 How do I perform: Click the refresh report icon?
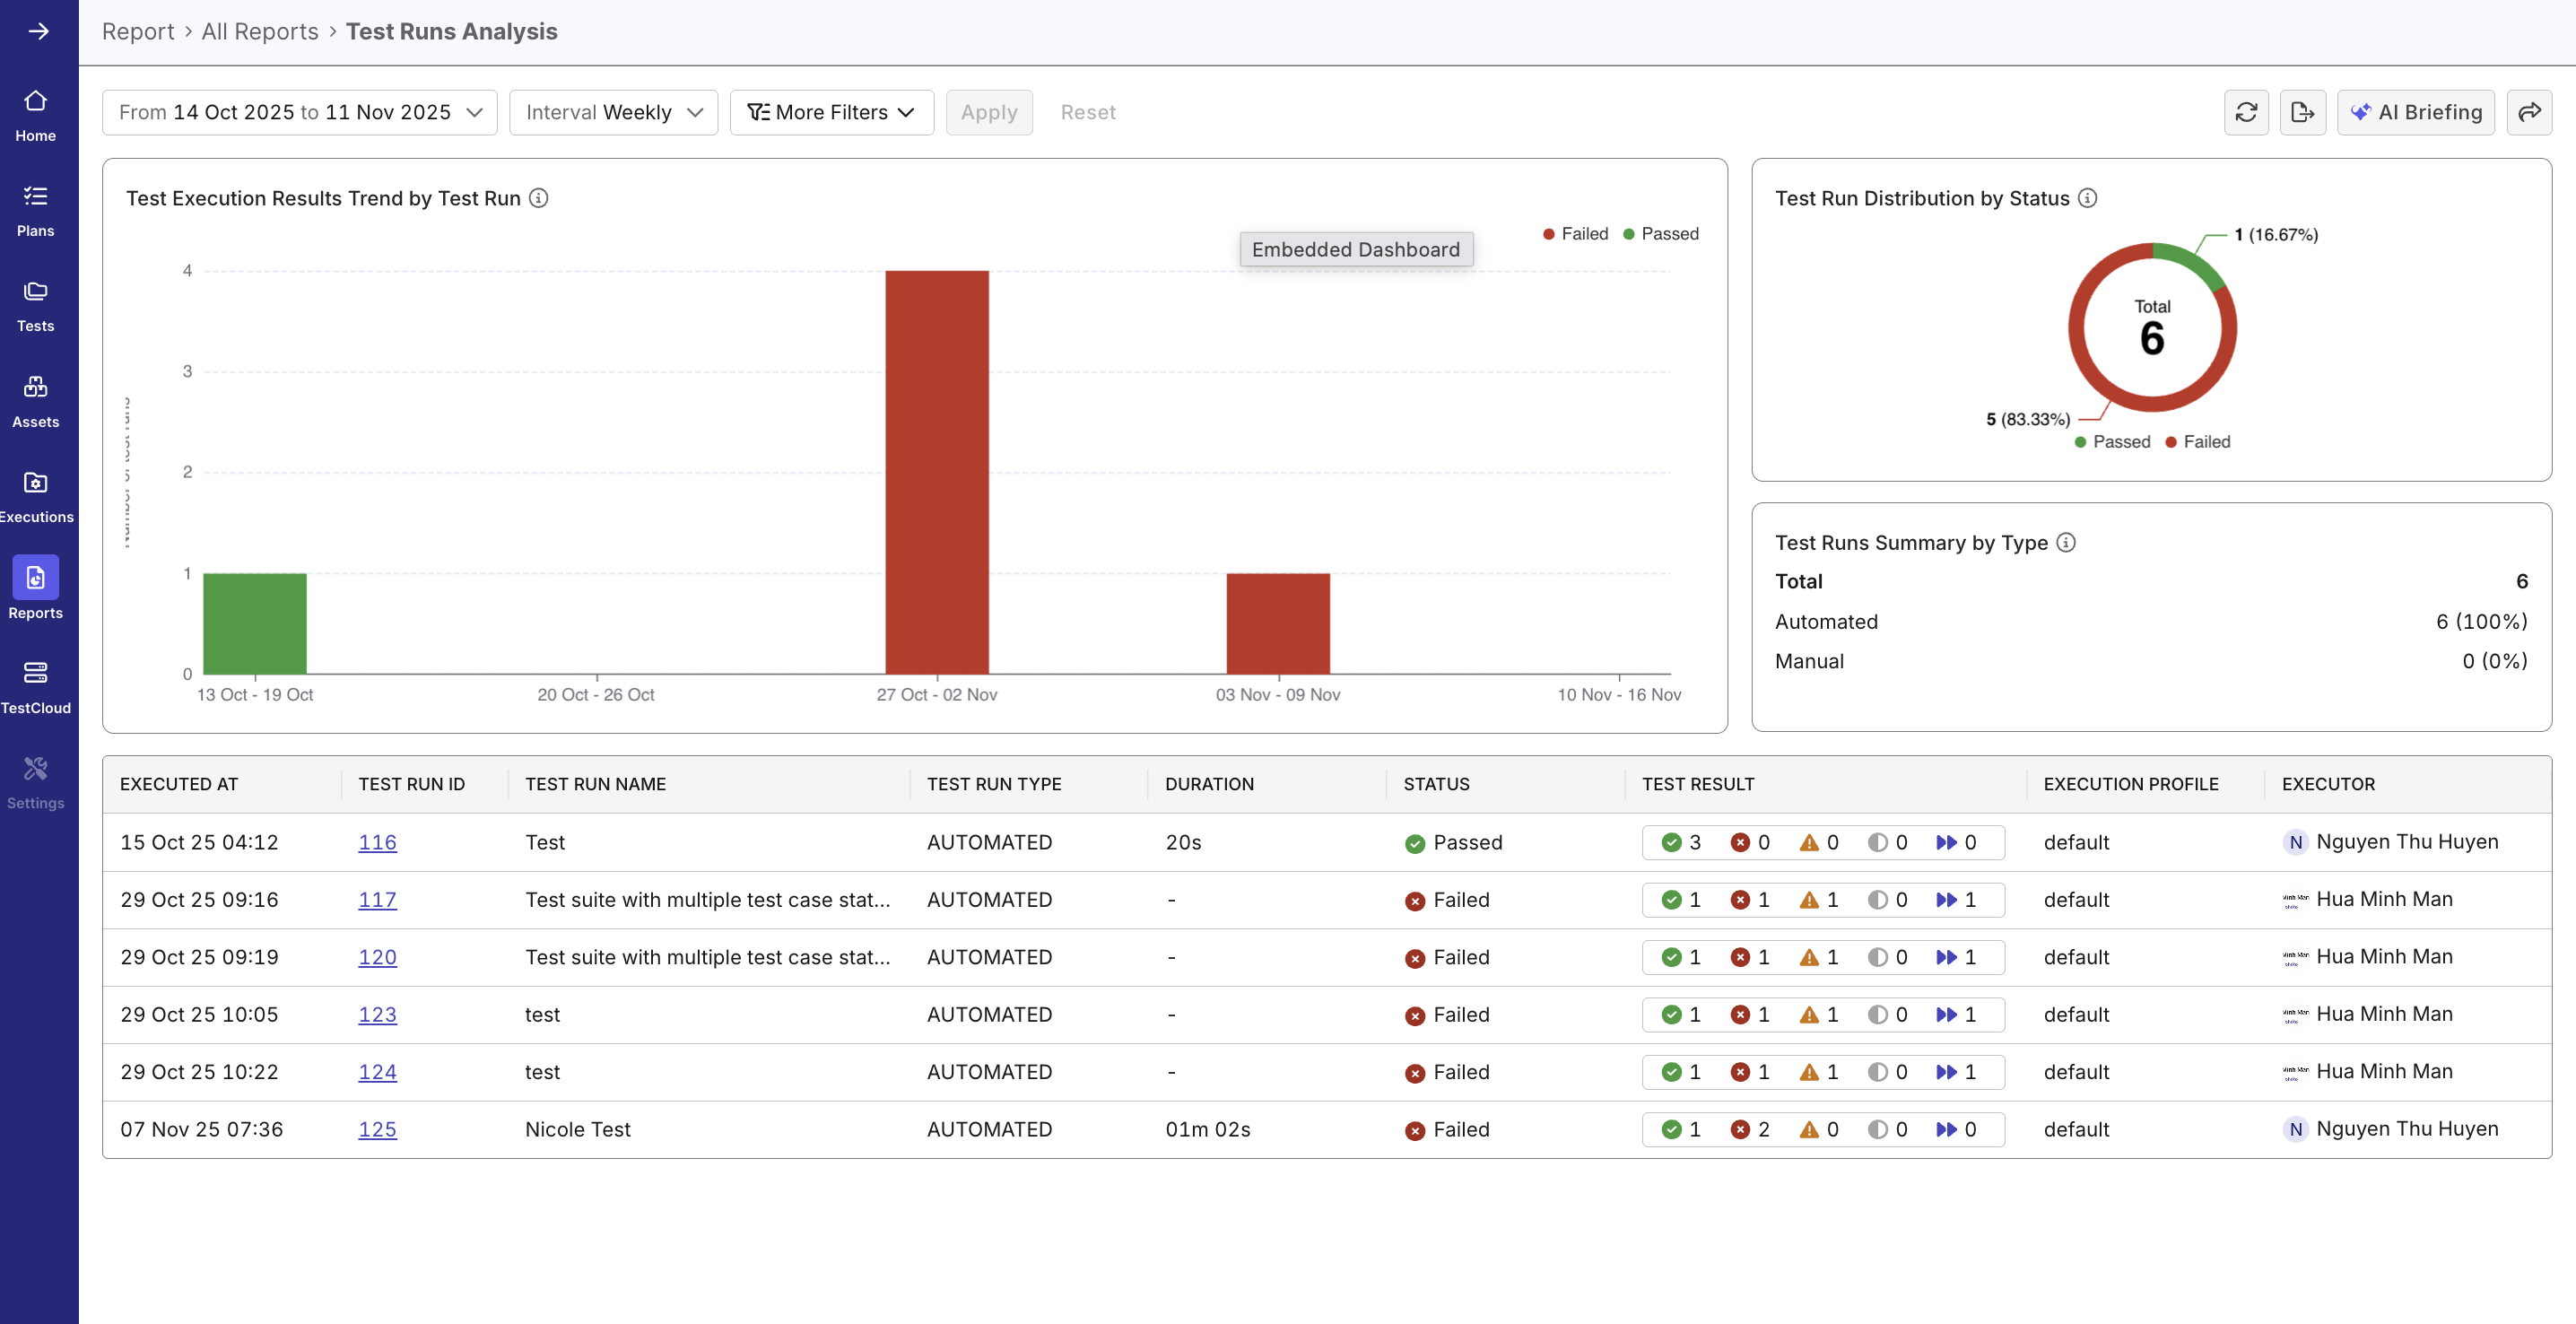coord(2247,112)
